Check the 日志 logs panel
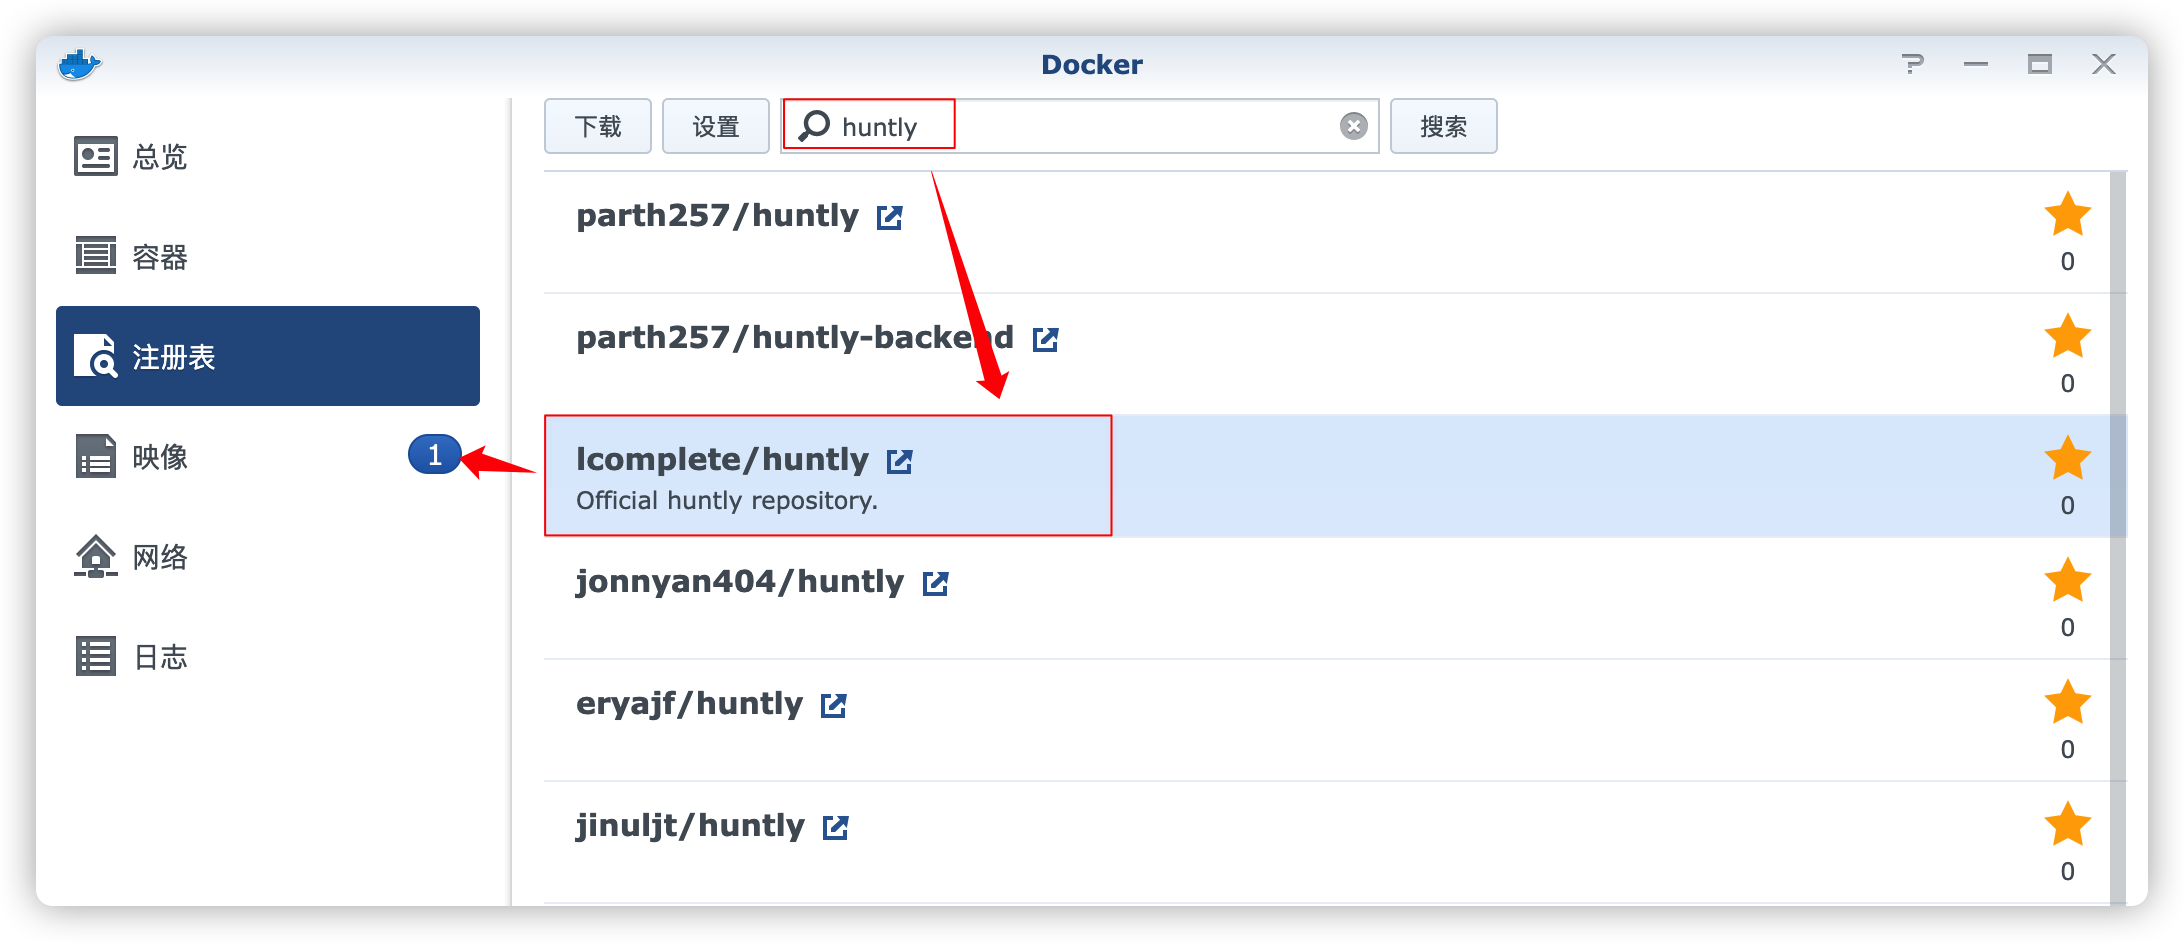Image resolution: width=2184 pixels, height=942 pixels. click(160, 656)
